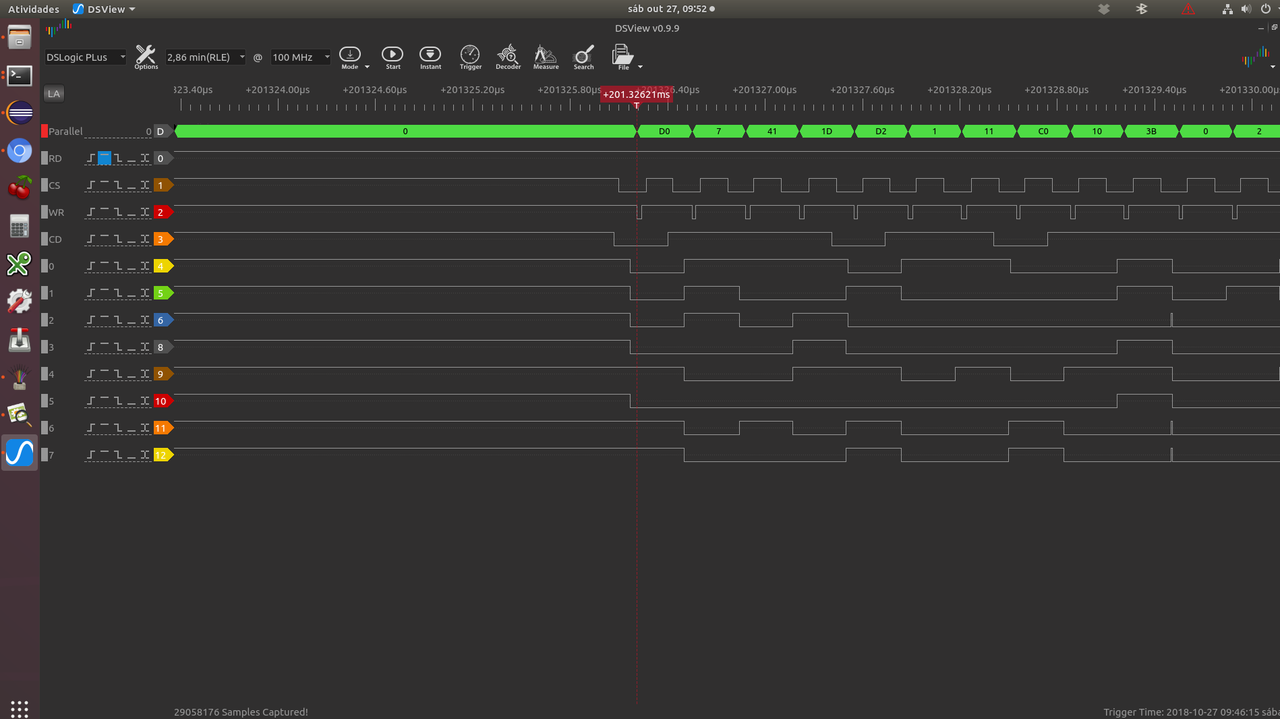Screen dimensions: 1280x719
Task: Click the +201.32621ms trigger marker
Action: (636, 94)
